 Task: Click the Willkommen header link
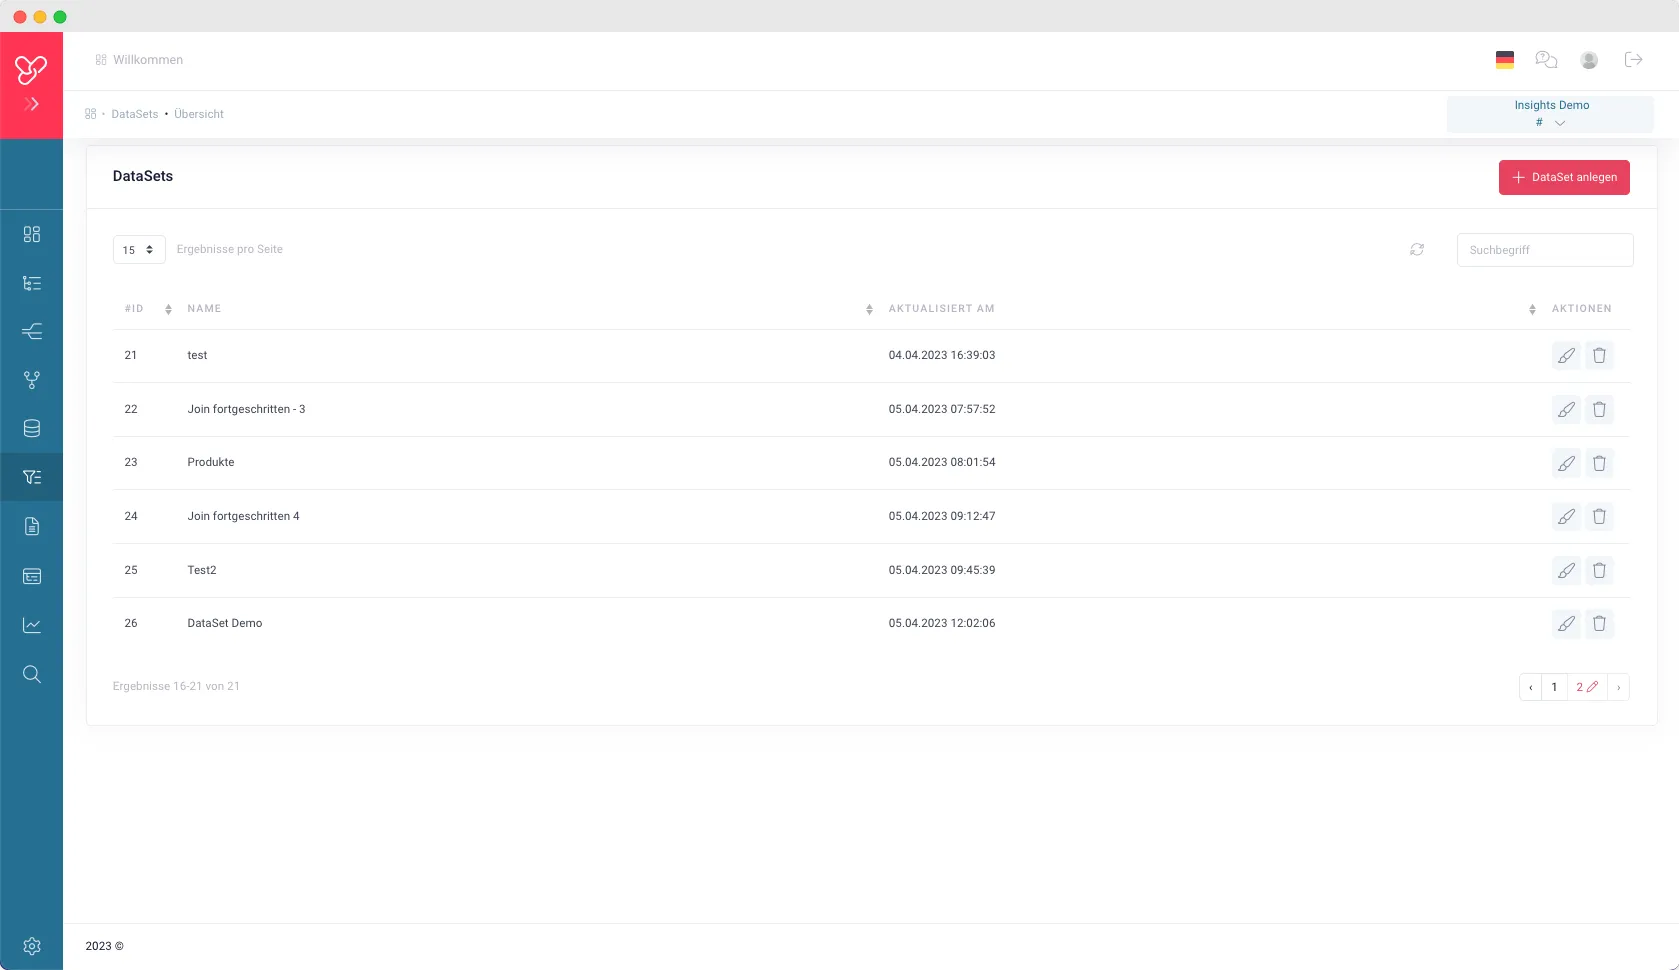[148, 60]
